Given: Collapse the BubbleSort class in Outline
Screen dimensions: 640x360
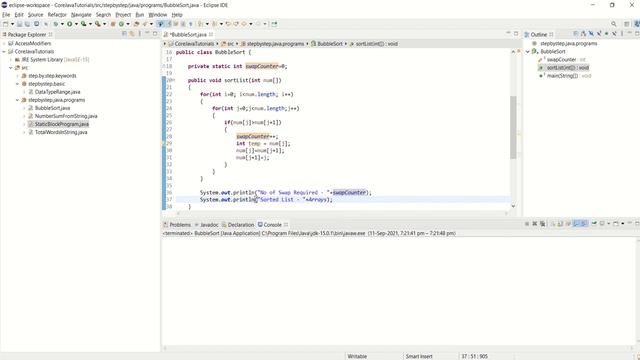Looking at the screenshot, I should [x=527, y=51].
